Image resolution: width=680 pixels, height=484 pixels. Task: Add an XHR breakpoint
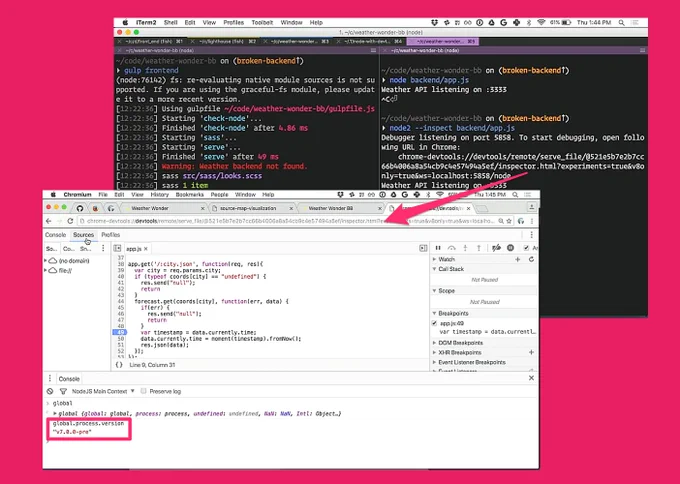click(531, 353)
